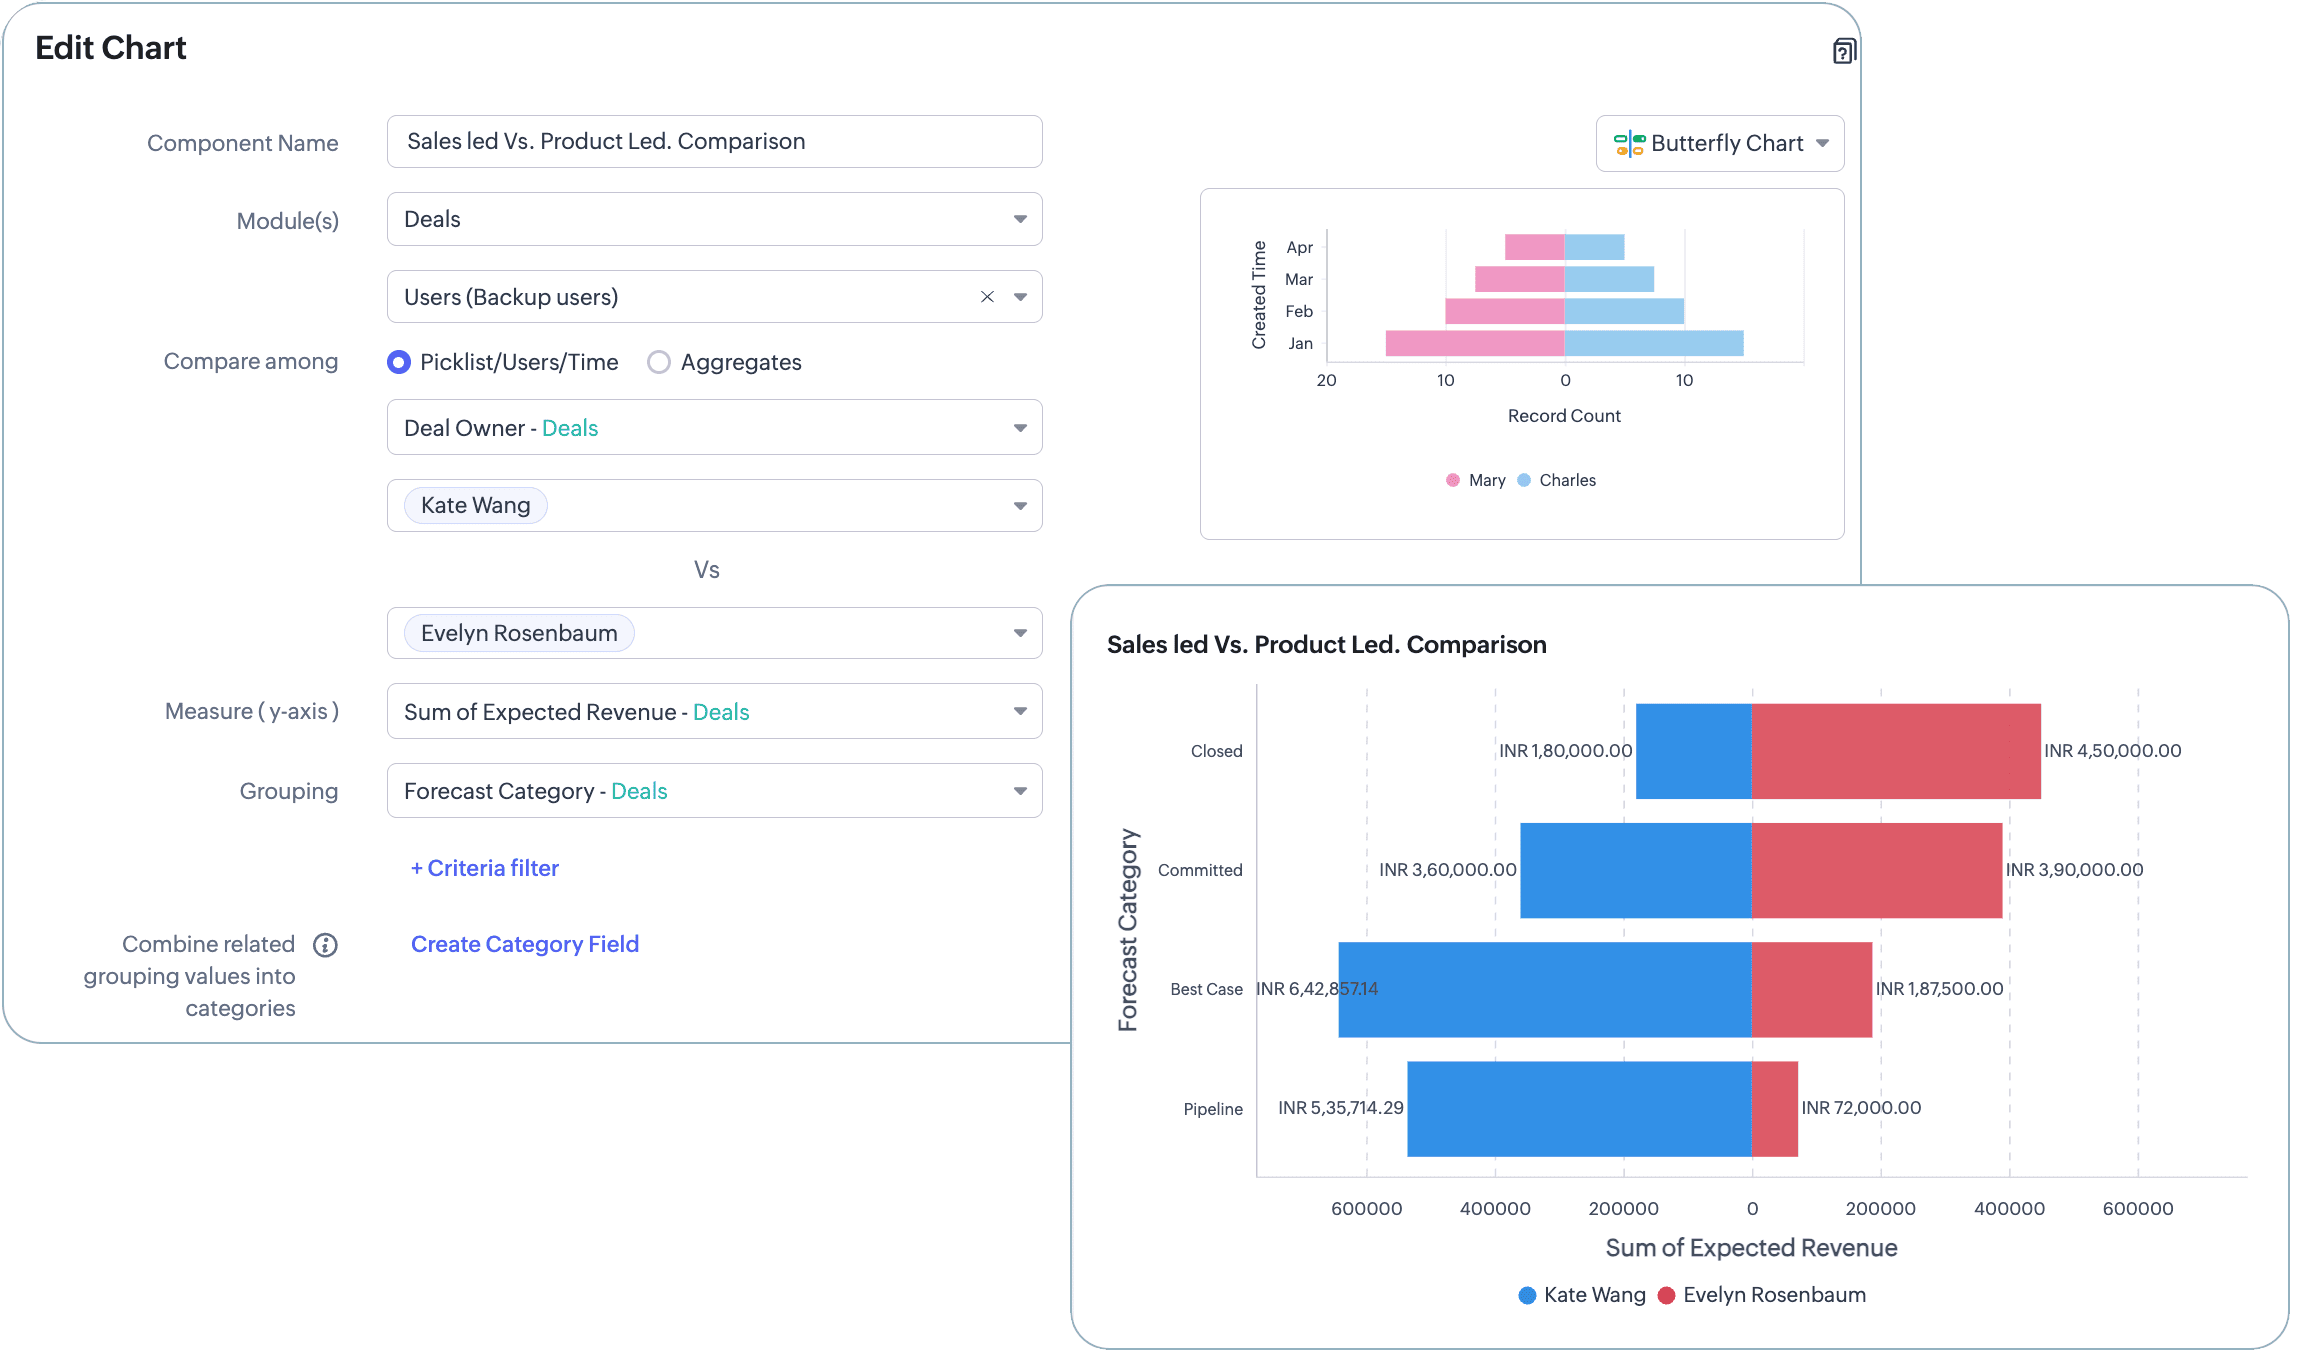Select the Aggregates radio option
2304x1358 pixels.
click(658, 362)
